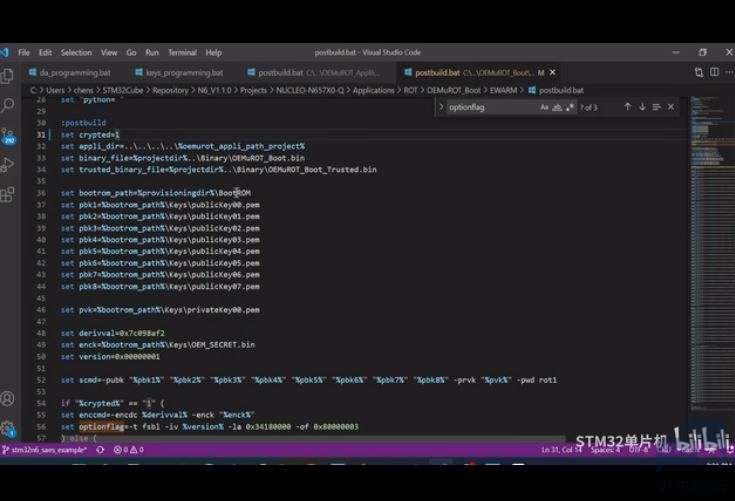Open the Extensions view
This screenshot has height=501, width=735.
point(8,194)
